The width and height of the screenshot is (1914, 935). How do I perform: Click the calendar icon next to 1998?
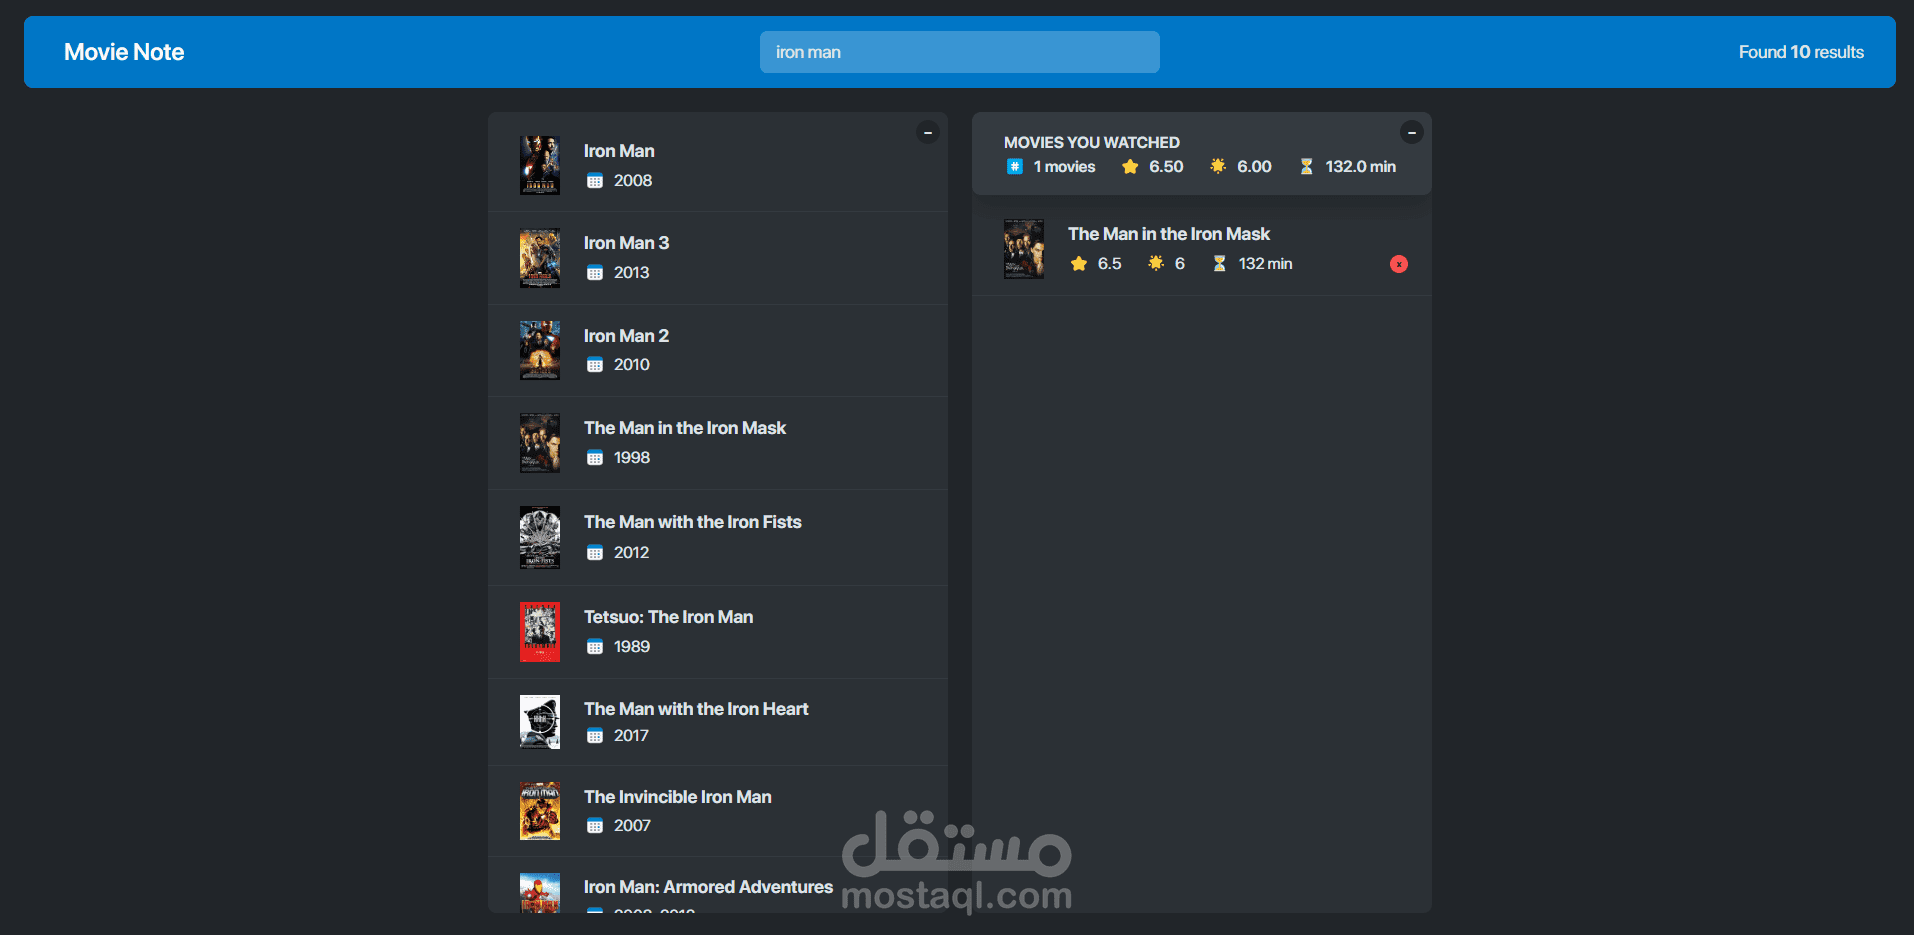click(x=595, y=458)
